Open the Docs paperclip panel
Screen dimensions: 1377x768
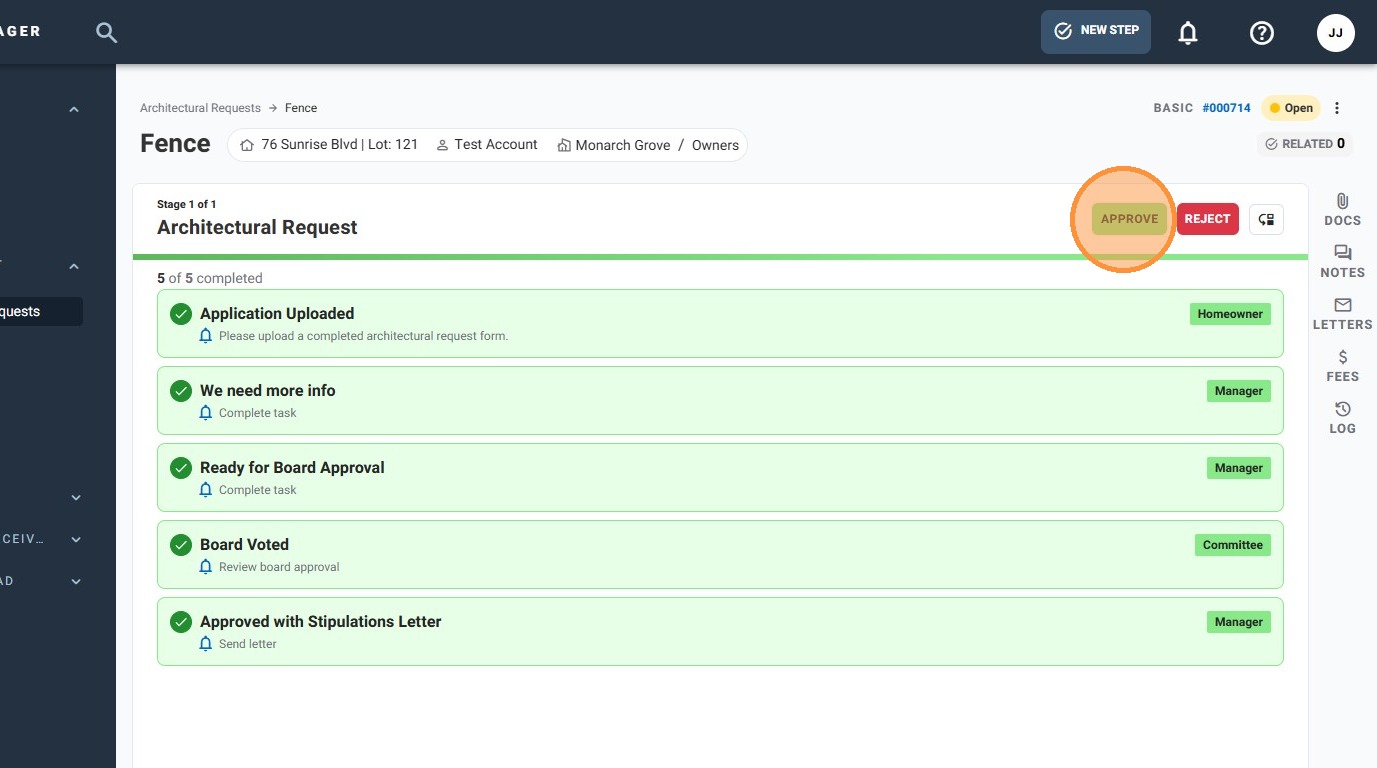pos(1342,210)
